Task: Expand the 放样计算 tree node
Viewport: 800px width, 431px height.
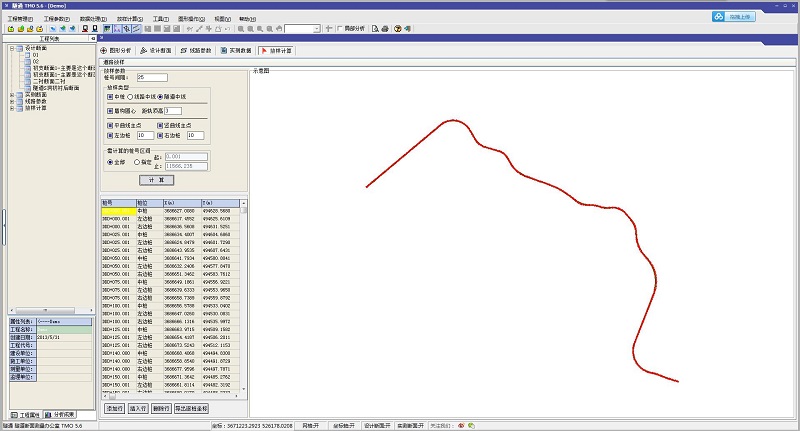Action: pos(12,108)
